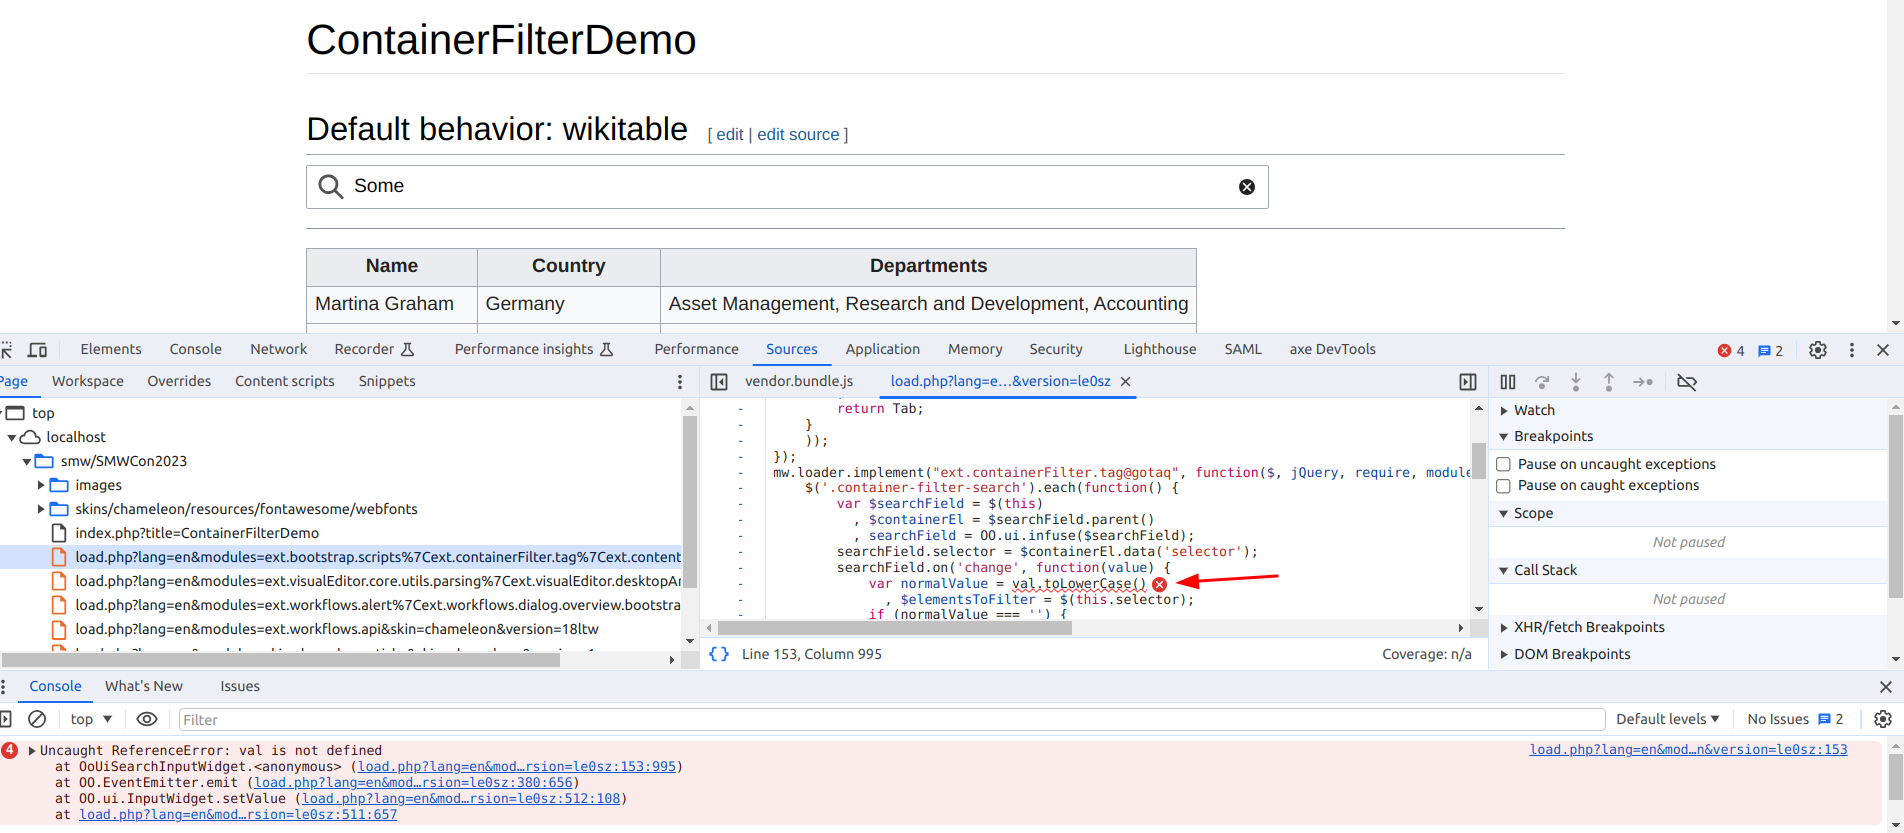Enable Pause on uncaught exceptions
Image resolution: width=1904 pixels, height=833 pixels.
pyautogui.click(x=1503, y=464)
